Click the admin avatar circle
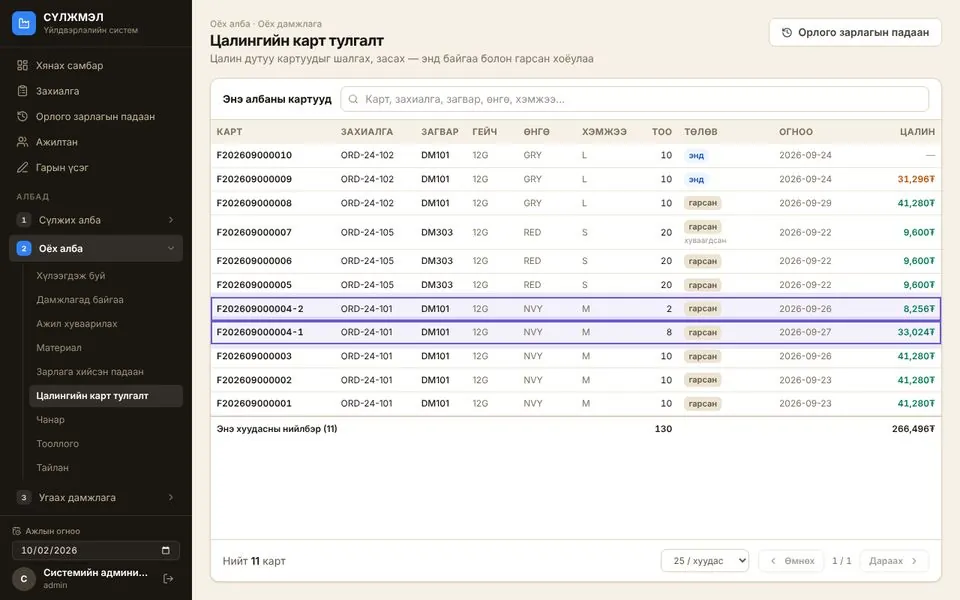The width and height of the screenshot is (960, 600). coord(24,579)
